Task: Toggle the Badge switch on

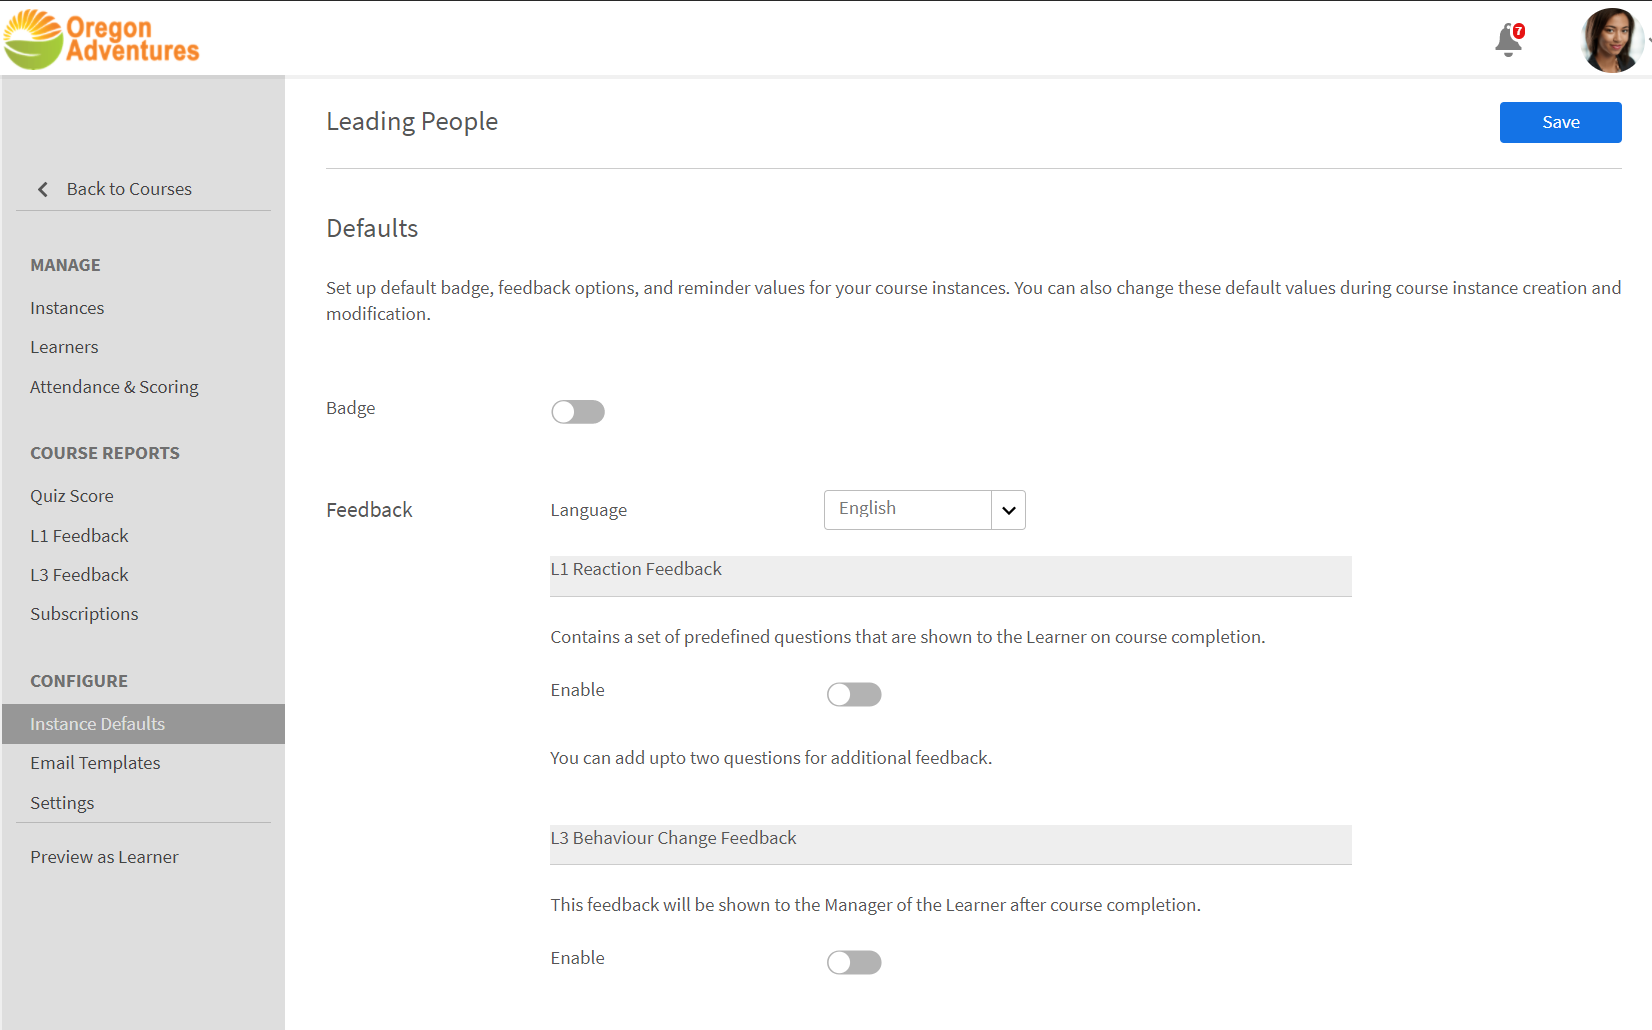Action: [578, 412]
